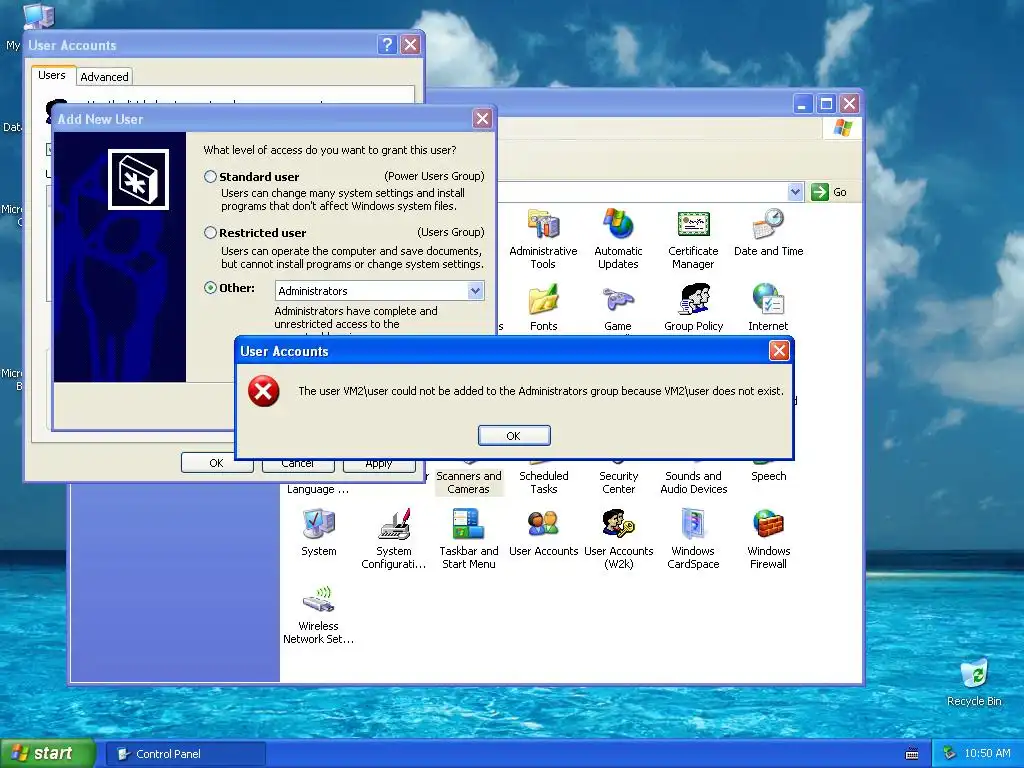Open the Start menu

(48, 753)
